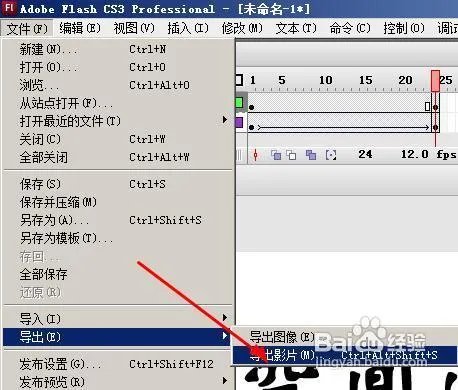Viewport: 458px width, 390px height.
Task: Toggle show all layers as outlines icon
Action: coord(239,80)
